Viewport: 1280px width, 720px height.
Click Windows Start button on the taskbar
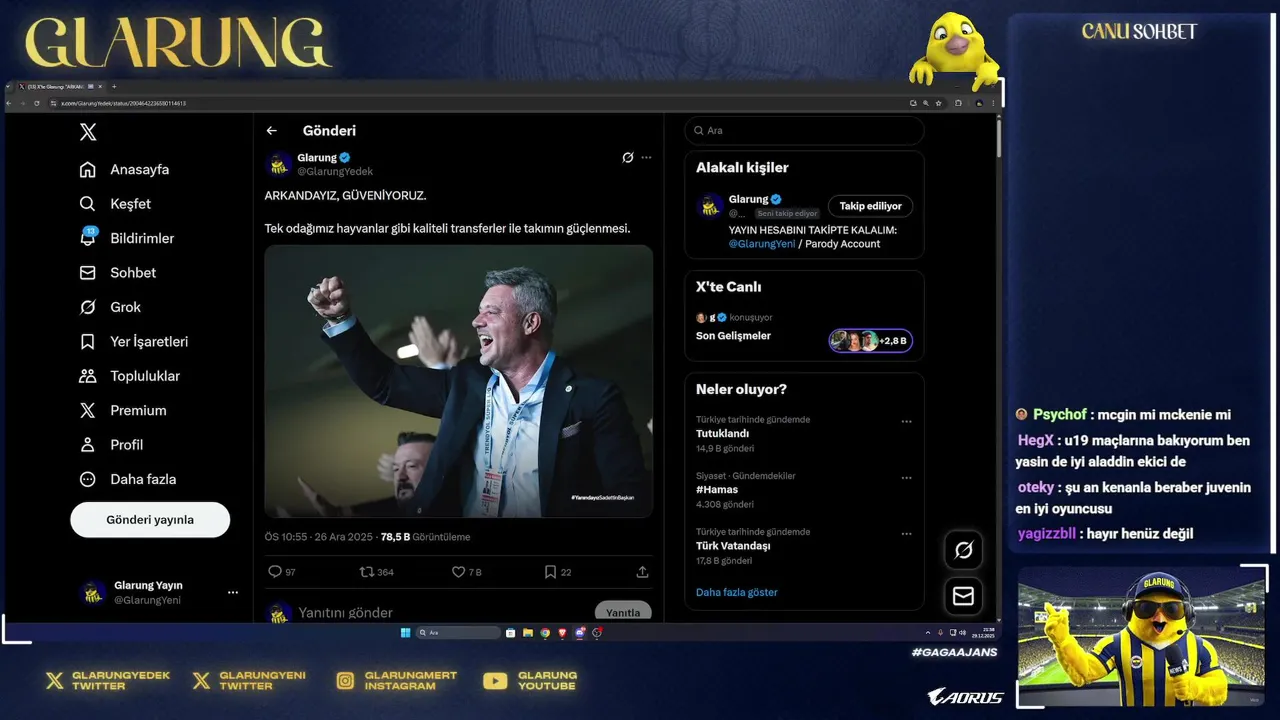405,632
